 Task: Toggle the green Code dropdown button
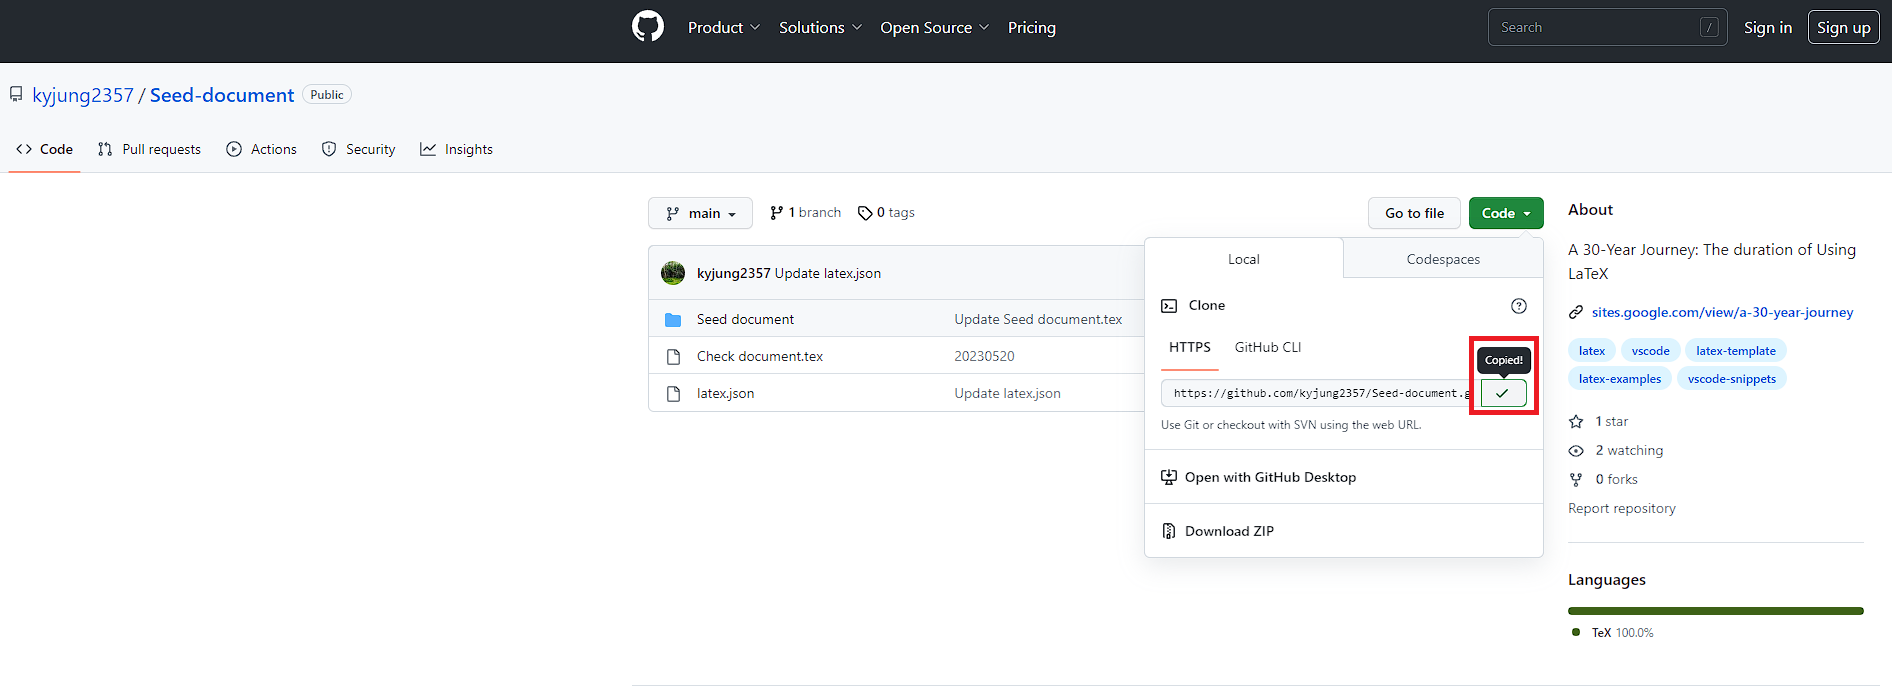(x=1506, y=213)
